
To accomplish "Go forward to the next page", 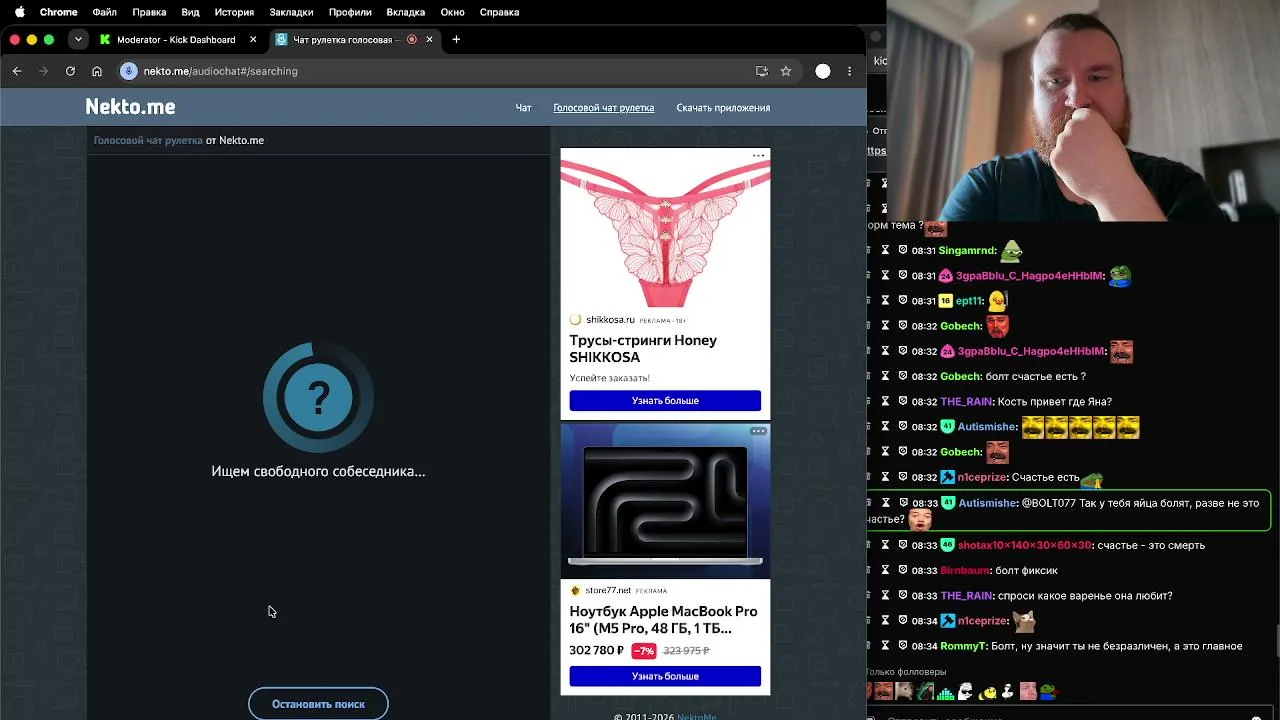I will pyautogui.click(x=43, y=71).
